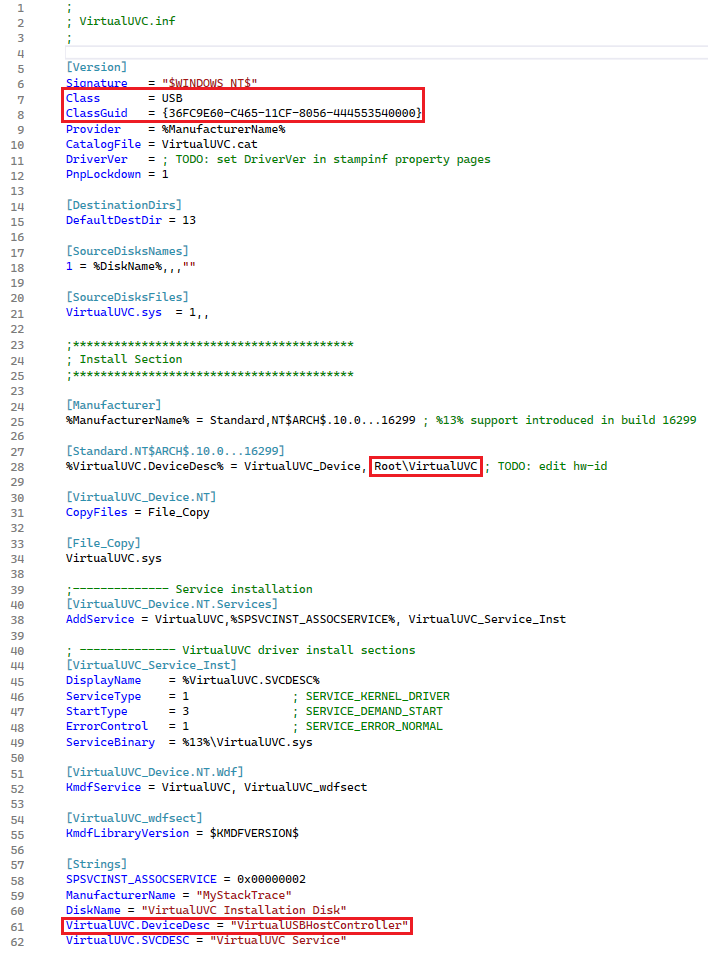Select the [SourceDisksFiles] section header
Screen dimensions: 708x953
(x=128, y=297)
